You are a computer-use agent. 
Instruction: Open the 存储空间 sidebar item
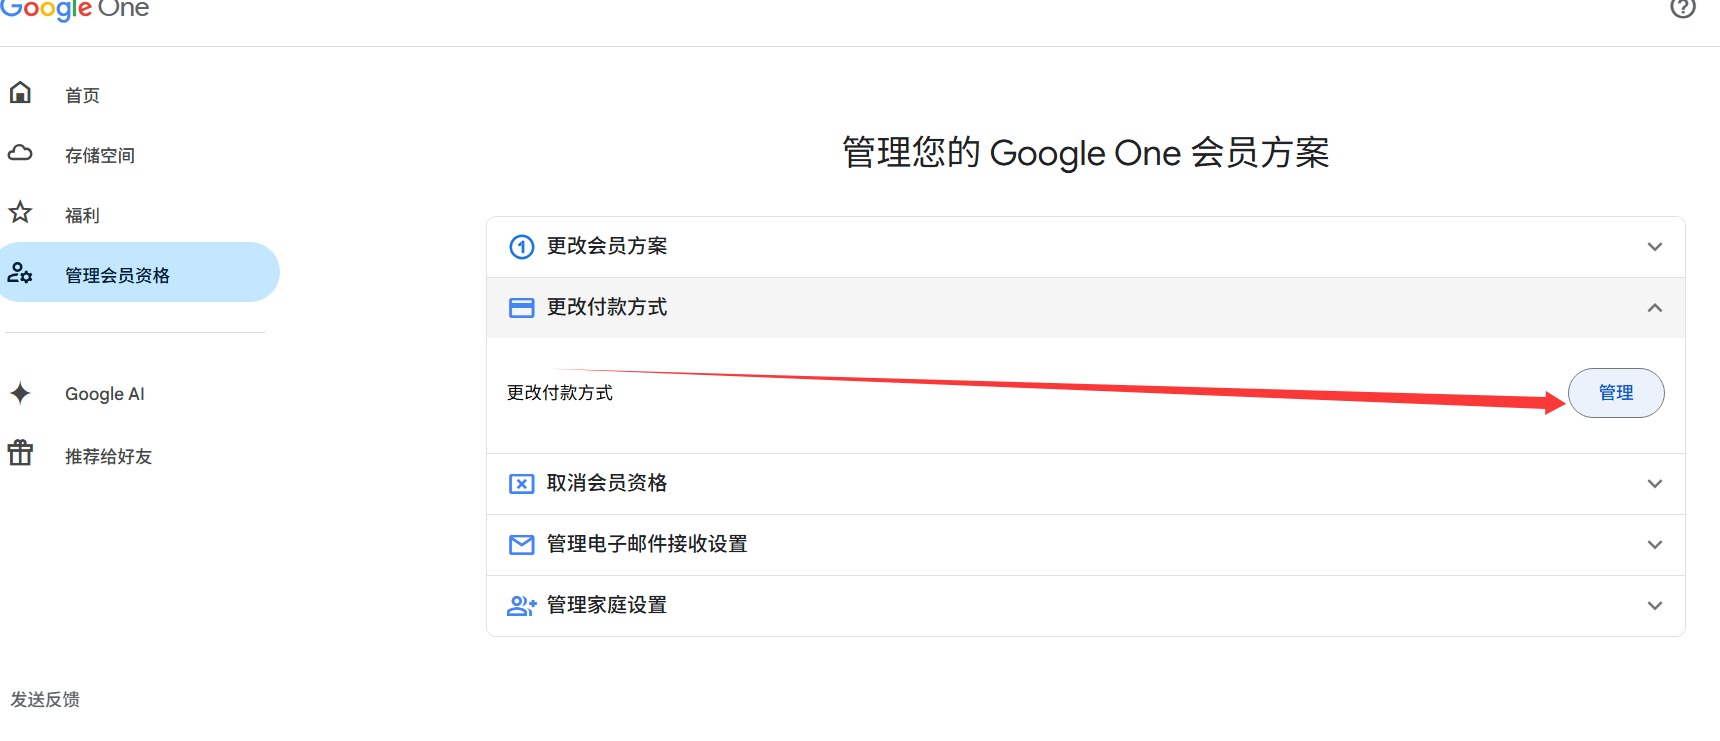click(x=100, y=155)
